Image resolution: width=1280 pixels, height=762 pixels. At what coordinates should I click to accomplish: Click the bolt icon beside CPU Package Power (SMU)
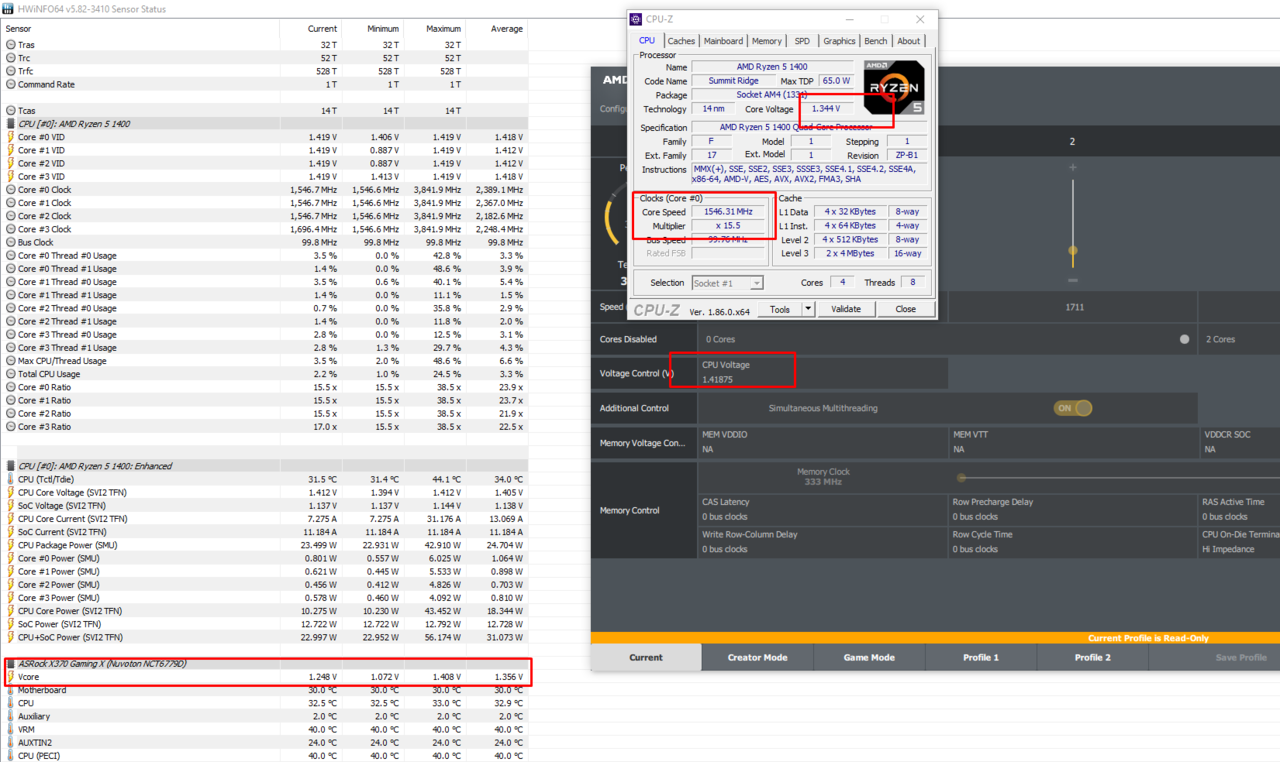(11, 545)
